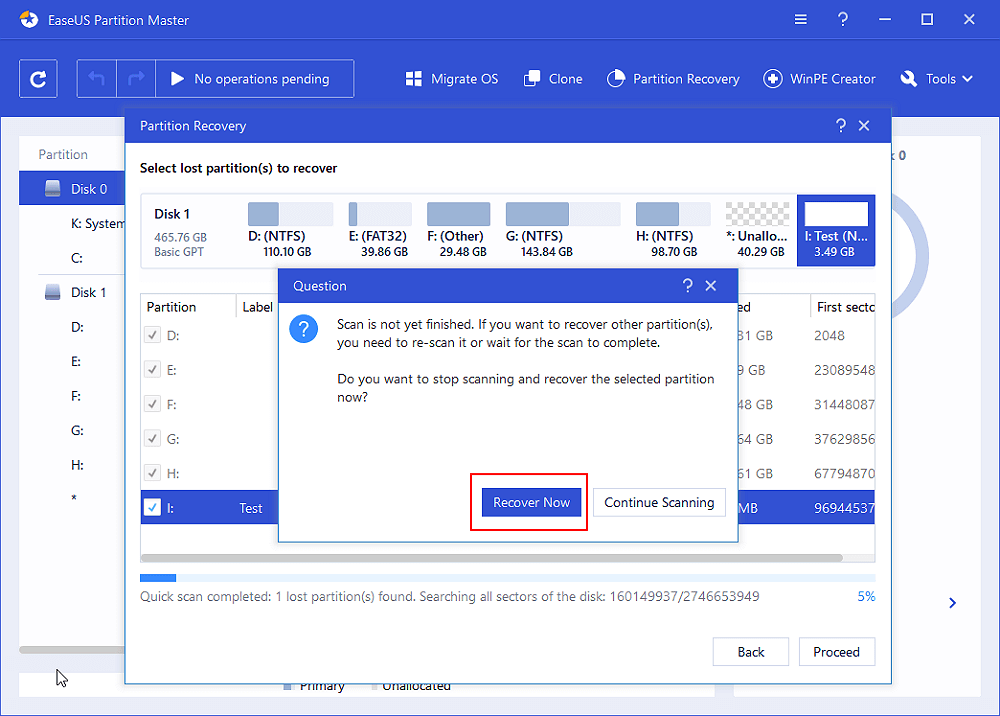Open the Clone tool
The height and width of the screenshot is (716, 1000).
[x=553, y=78]
